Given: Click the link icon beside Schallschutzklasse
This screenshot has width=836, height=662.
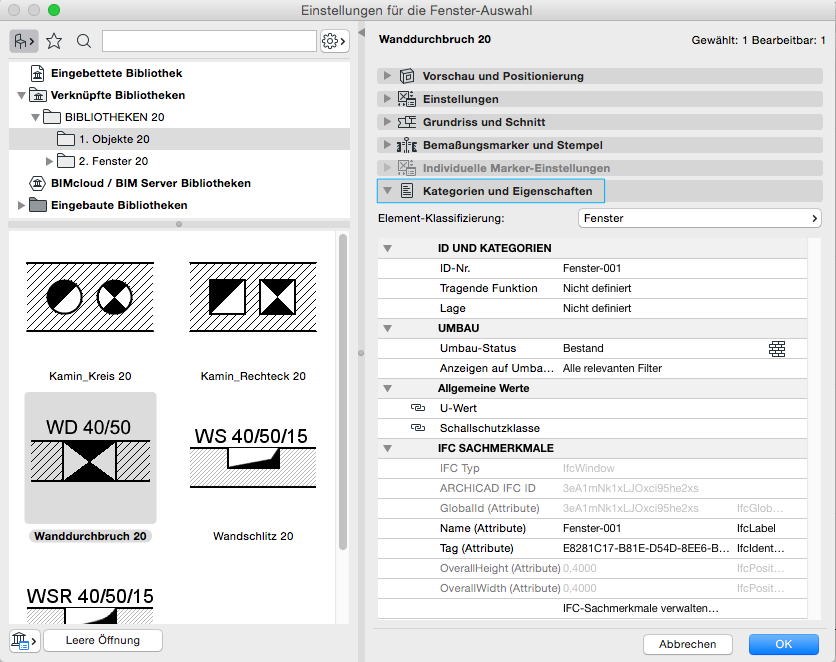Looking at the screenshot, I should (x=418, y=427).
